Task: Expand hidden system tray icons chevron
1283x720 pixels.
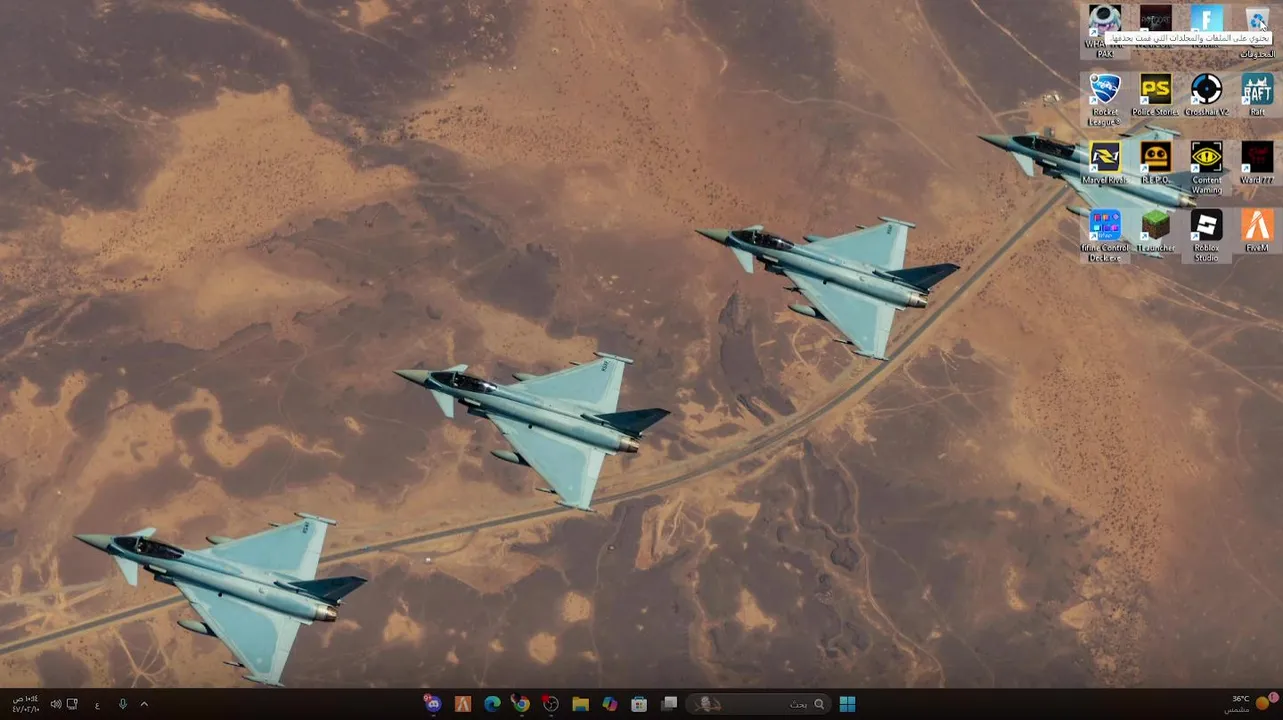Action: point(144,704)
